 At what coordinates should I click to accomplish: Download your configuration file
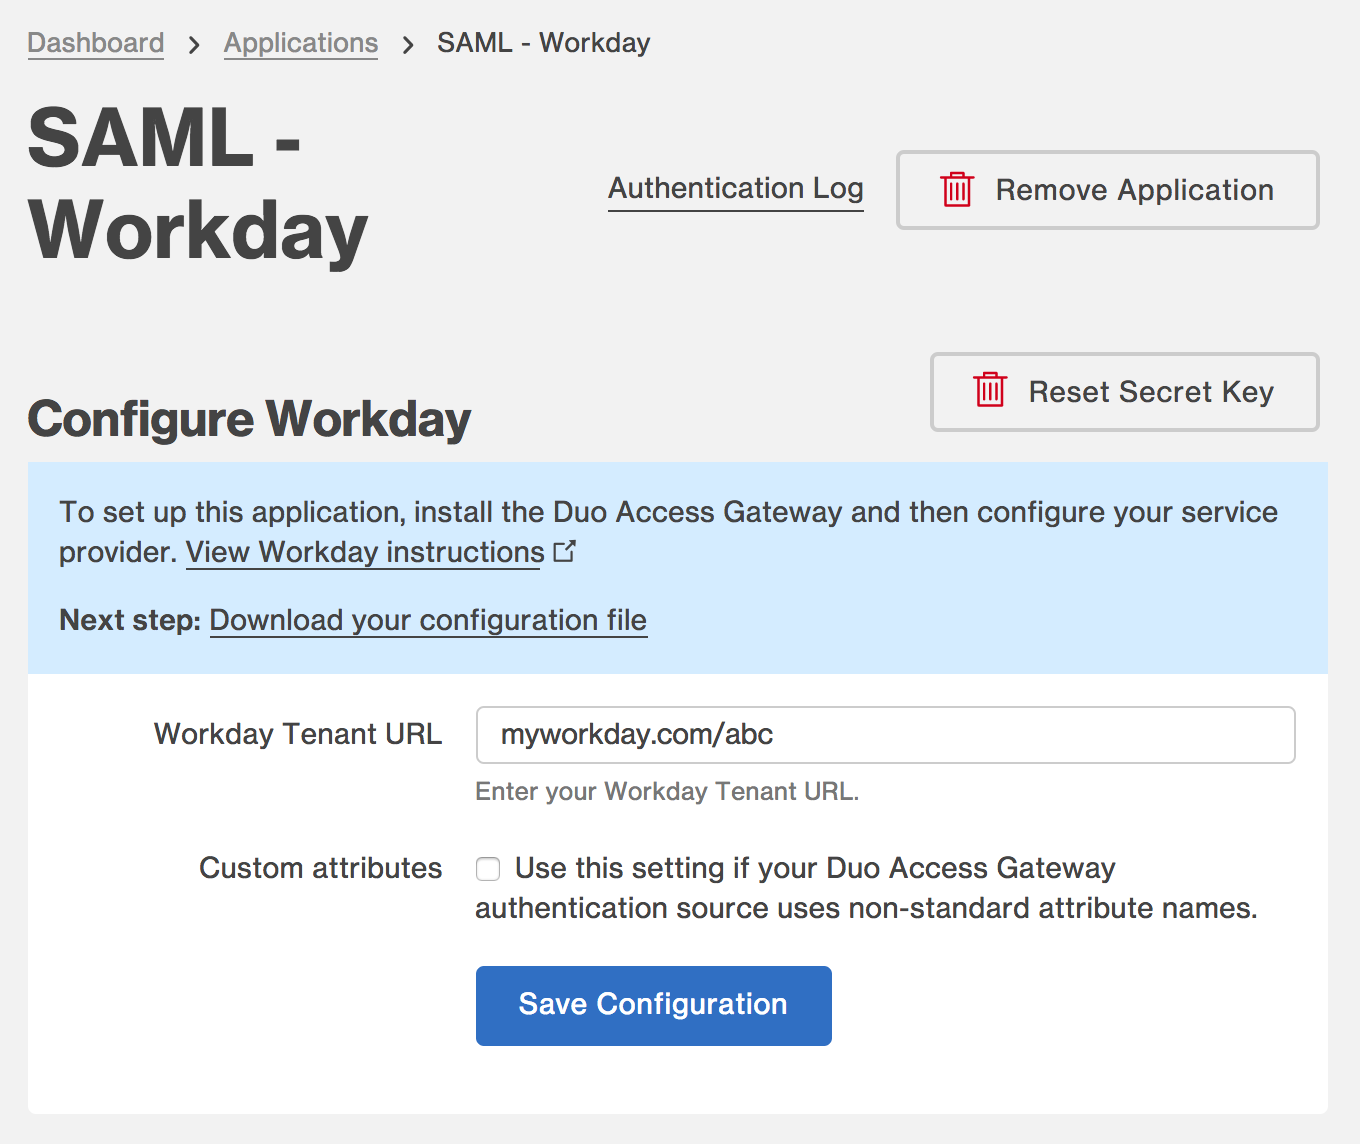(428, 620)
